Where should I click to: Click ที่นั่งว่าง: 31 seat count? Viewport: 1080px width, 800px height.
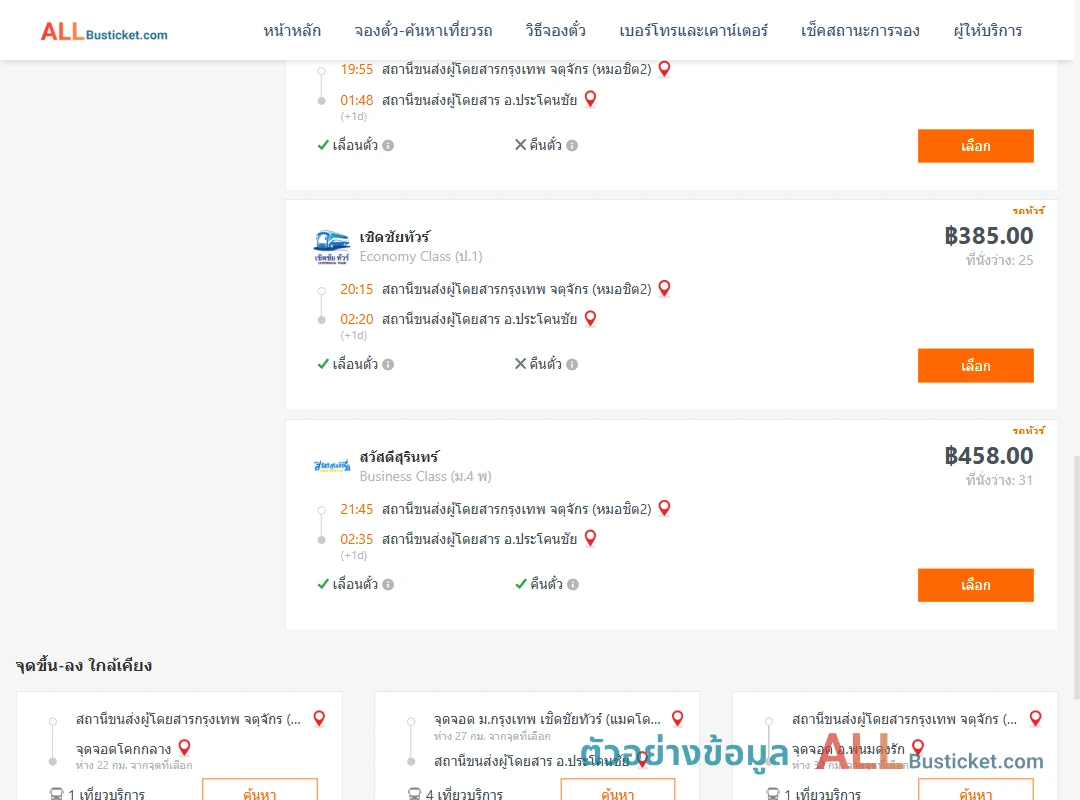pyautogui.click(x=999, y=480)
